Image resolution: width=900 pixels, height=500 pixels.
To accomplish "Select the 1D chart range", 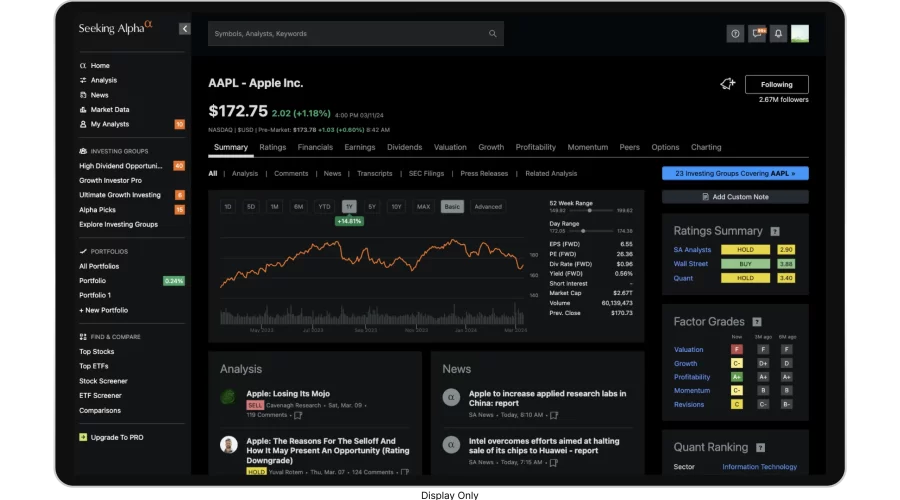I will click(x=228, y=207).
